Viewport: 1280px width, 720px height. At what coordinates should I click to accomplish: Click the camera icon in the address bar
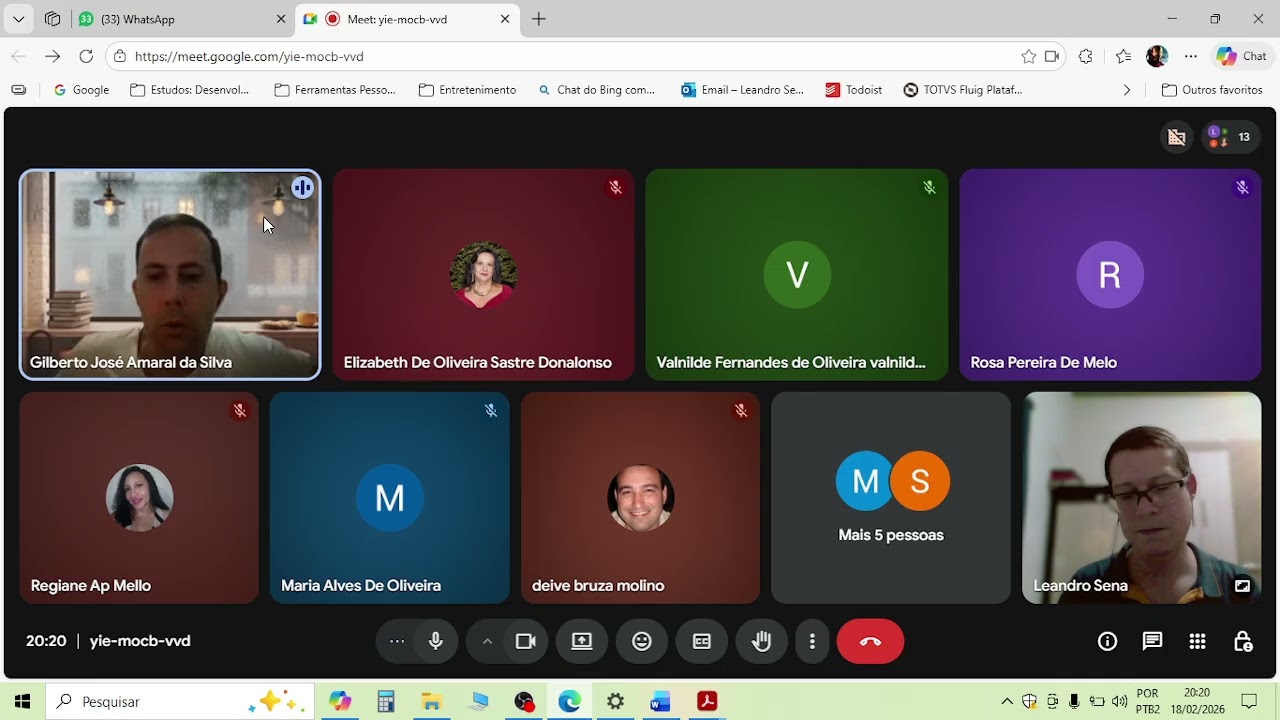click(1052, 57)
